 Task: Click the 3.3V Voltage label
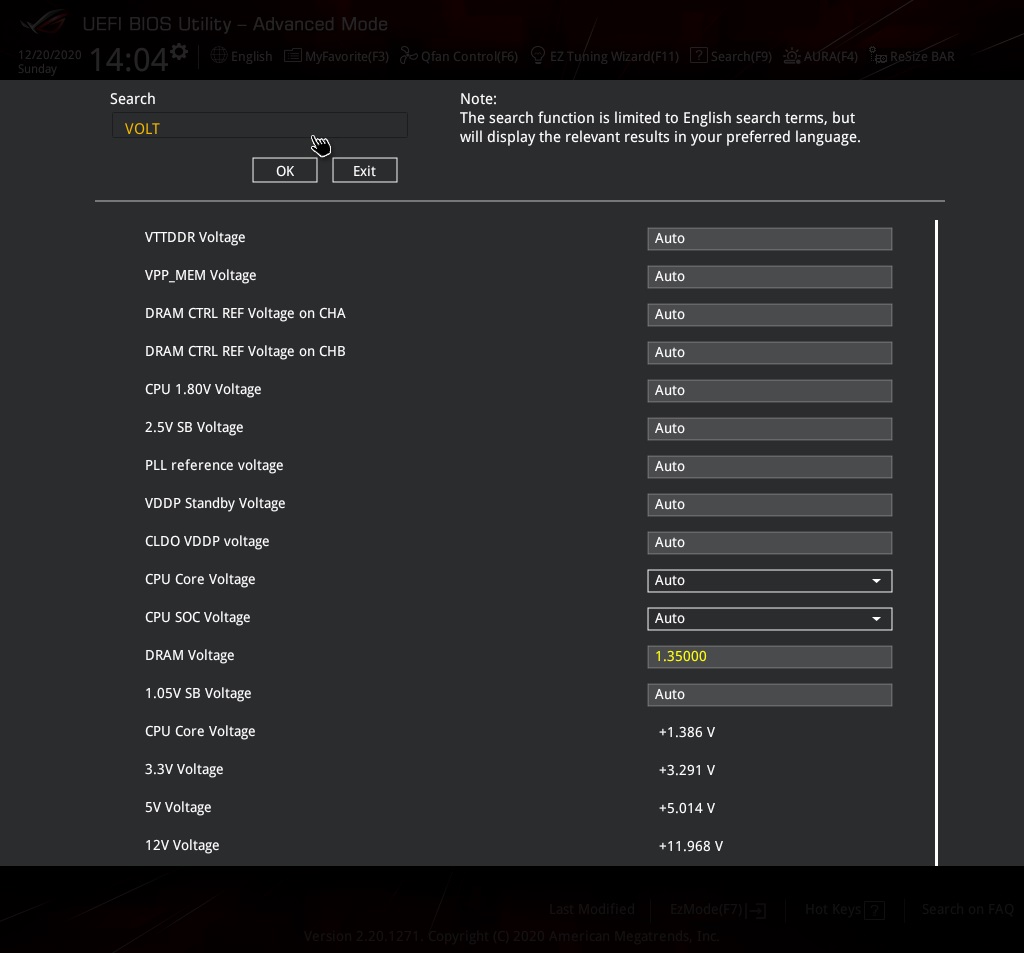pos(184,769)
